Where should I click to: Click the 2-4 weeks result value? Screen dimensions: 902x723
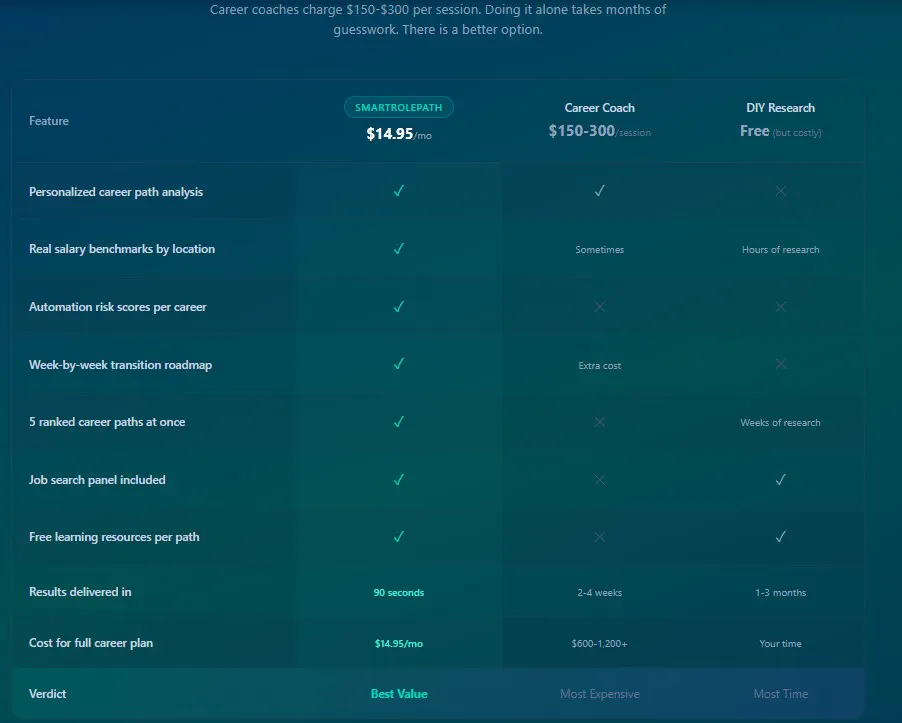click(x=599, y=592)
